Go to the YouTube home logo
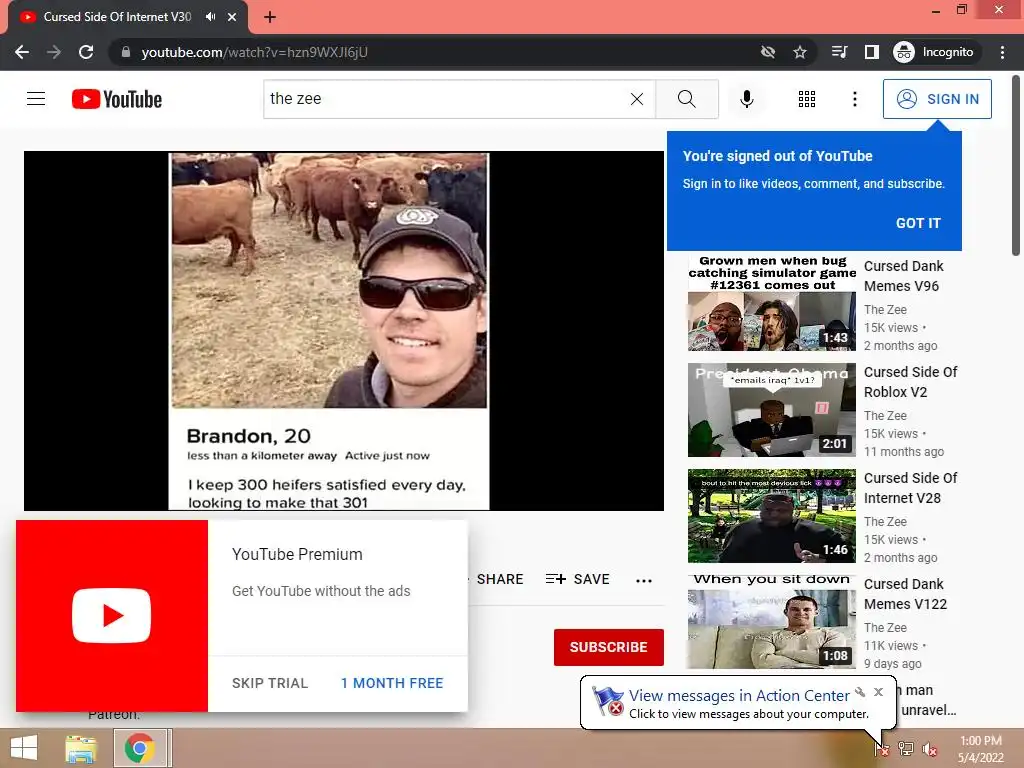1024x768 pixels. click(117, 99)
